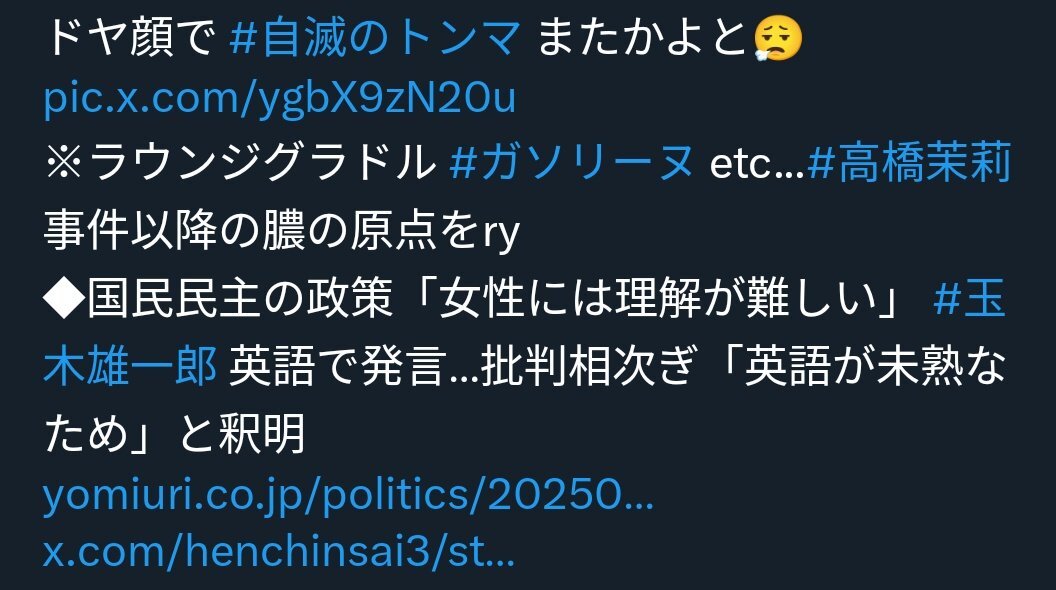Viewport: 1056px width, 590px height.
Task: Open the x.com/henchinsai3 status link
Action: pyautogui.click(x=279, y=550)
